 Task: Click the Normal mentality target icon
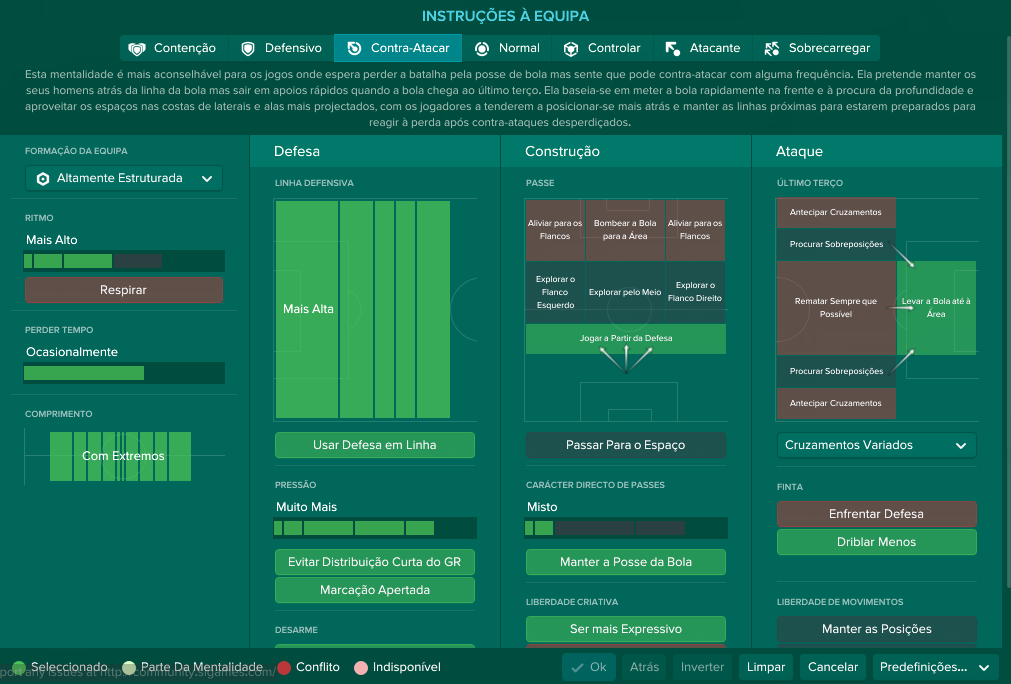tap(482, 48)
